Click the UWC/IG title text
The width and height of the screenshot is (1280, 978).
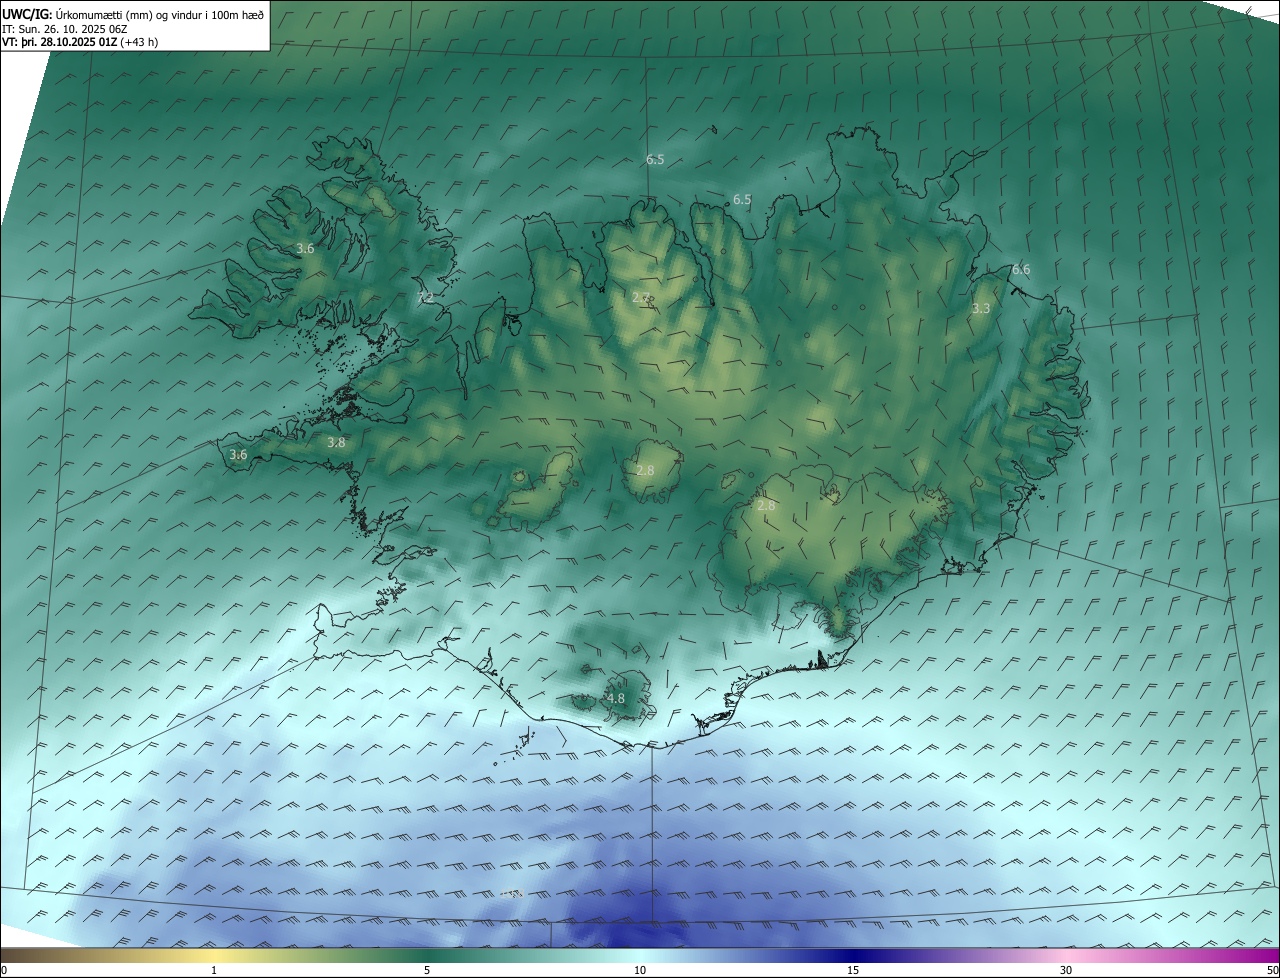(x=27, y=14)
